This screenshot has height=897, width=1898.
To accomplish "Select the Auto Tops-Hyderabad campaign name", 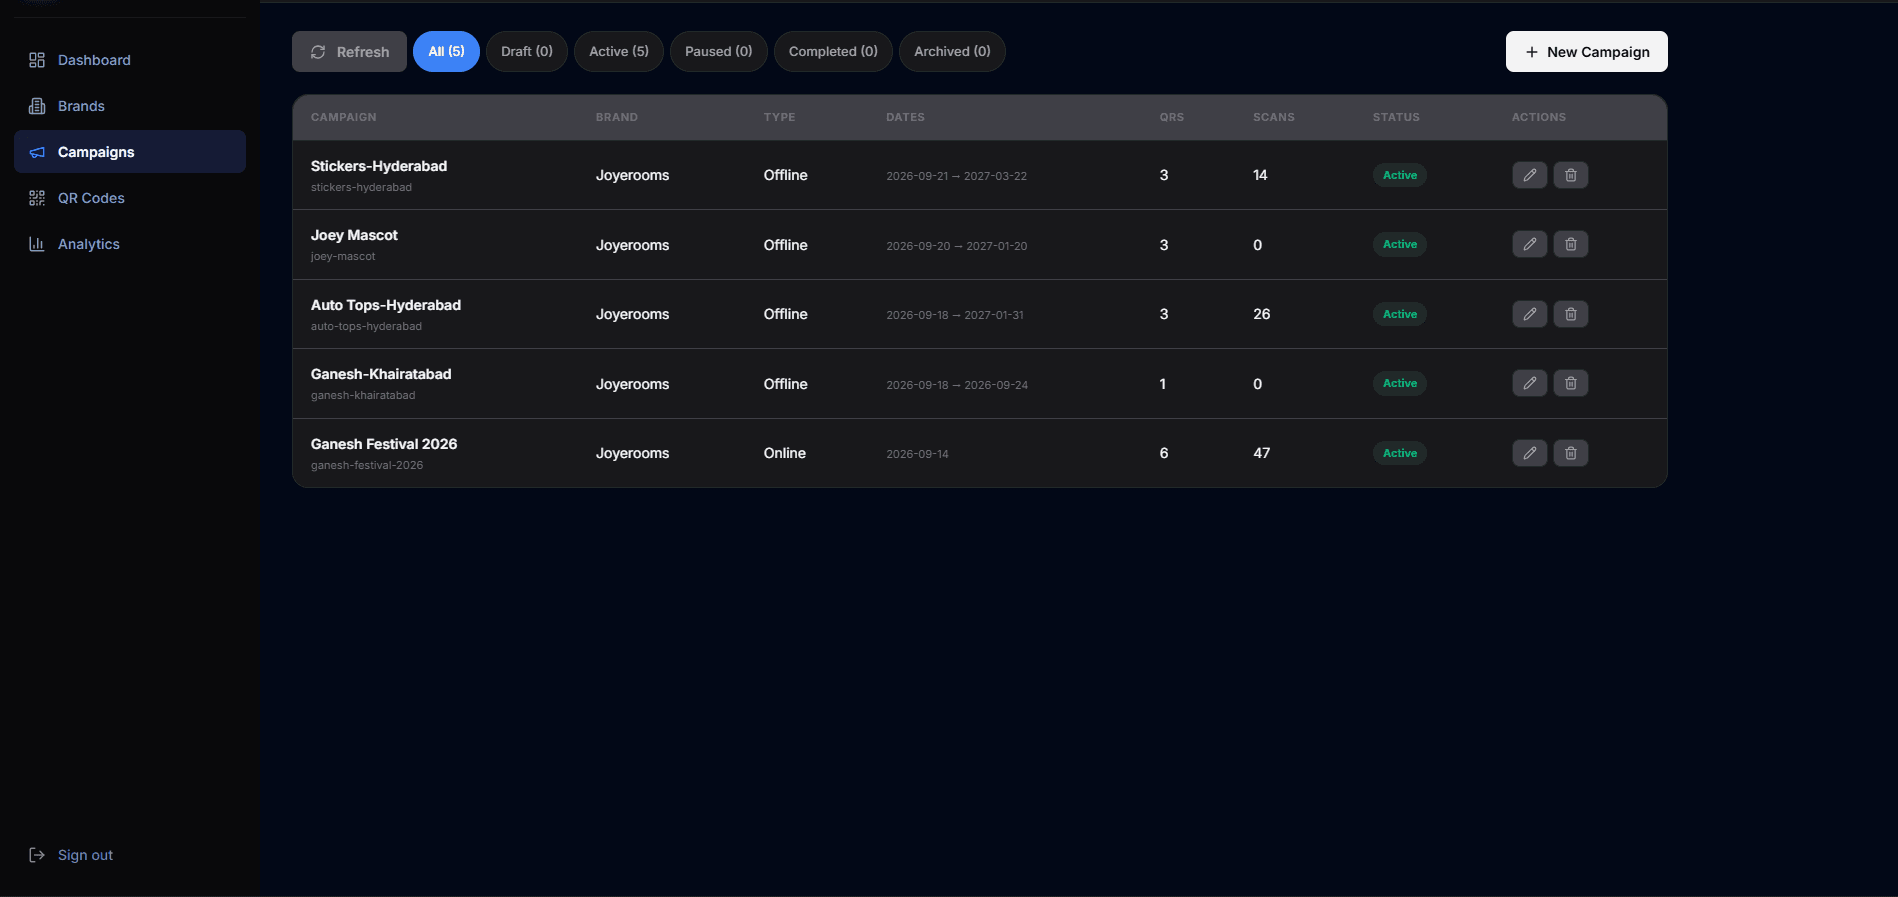I will 386,305.
